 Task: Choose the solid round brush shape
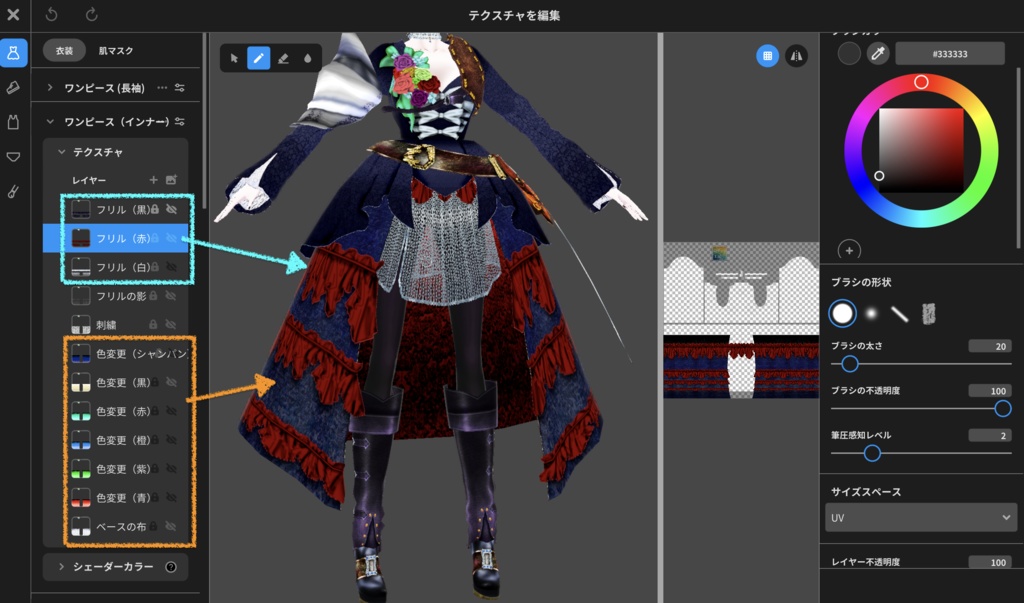pyautogui.click(x=842, y=314)
